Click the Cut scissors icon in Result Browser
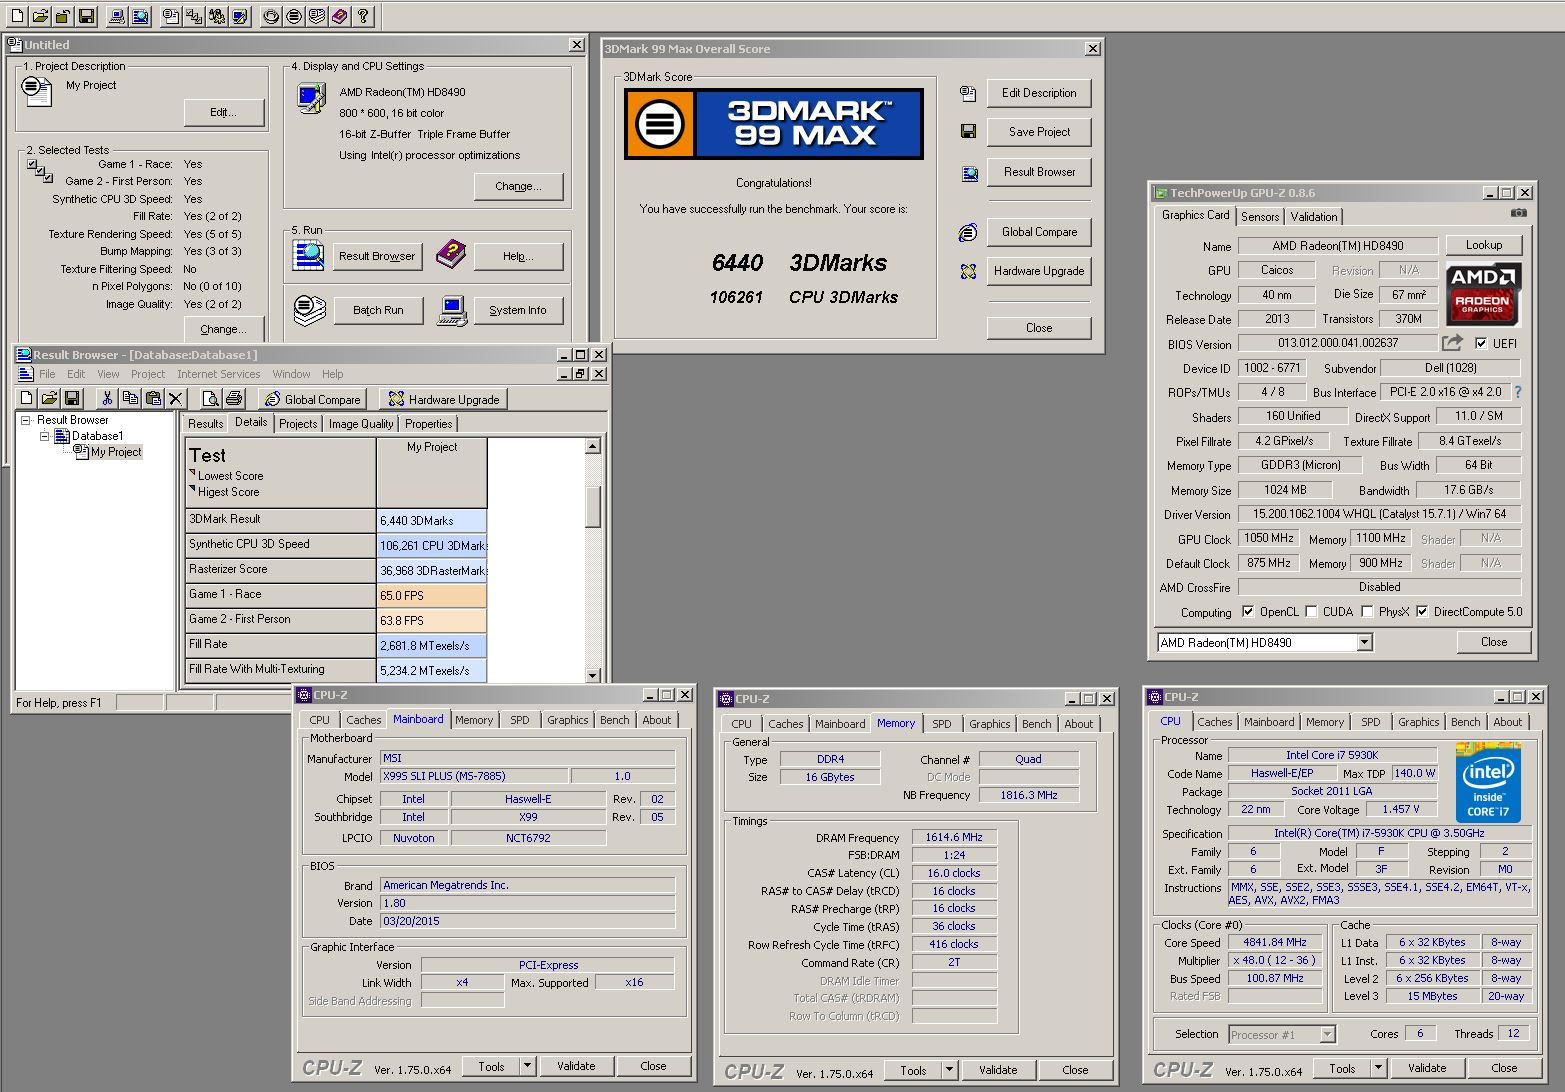 (107, 398)
